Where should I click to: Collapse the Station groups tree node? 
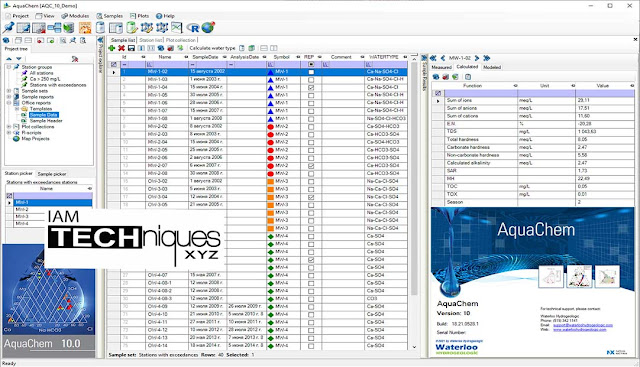[x=9, y=67]
